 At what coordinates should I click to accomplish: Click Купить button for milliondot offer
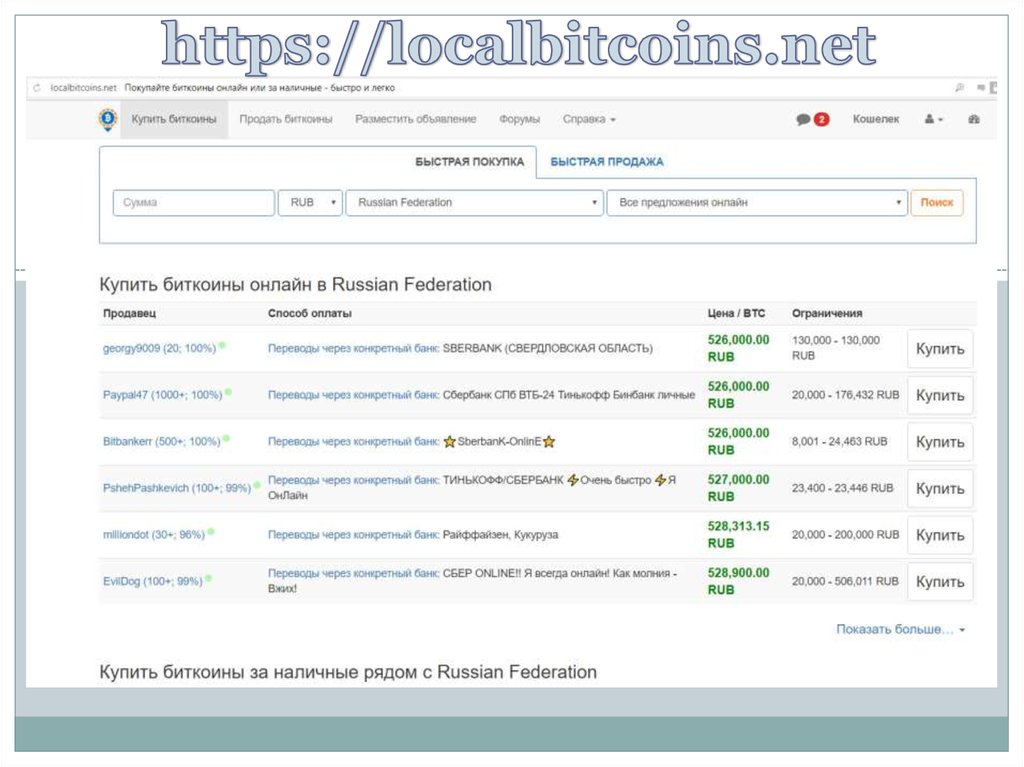click(940, 534)
